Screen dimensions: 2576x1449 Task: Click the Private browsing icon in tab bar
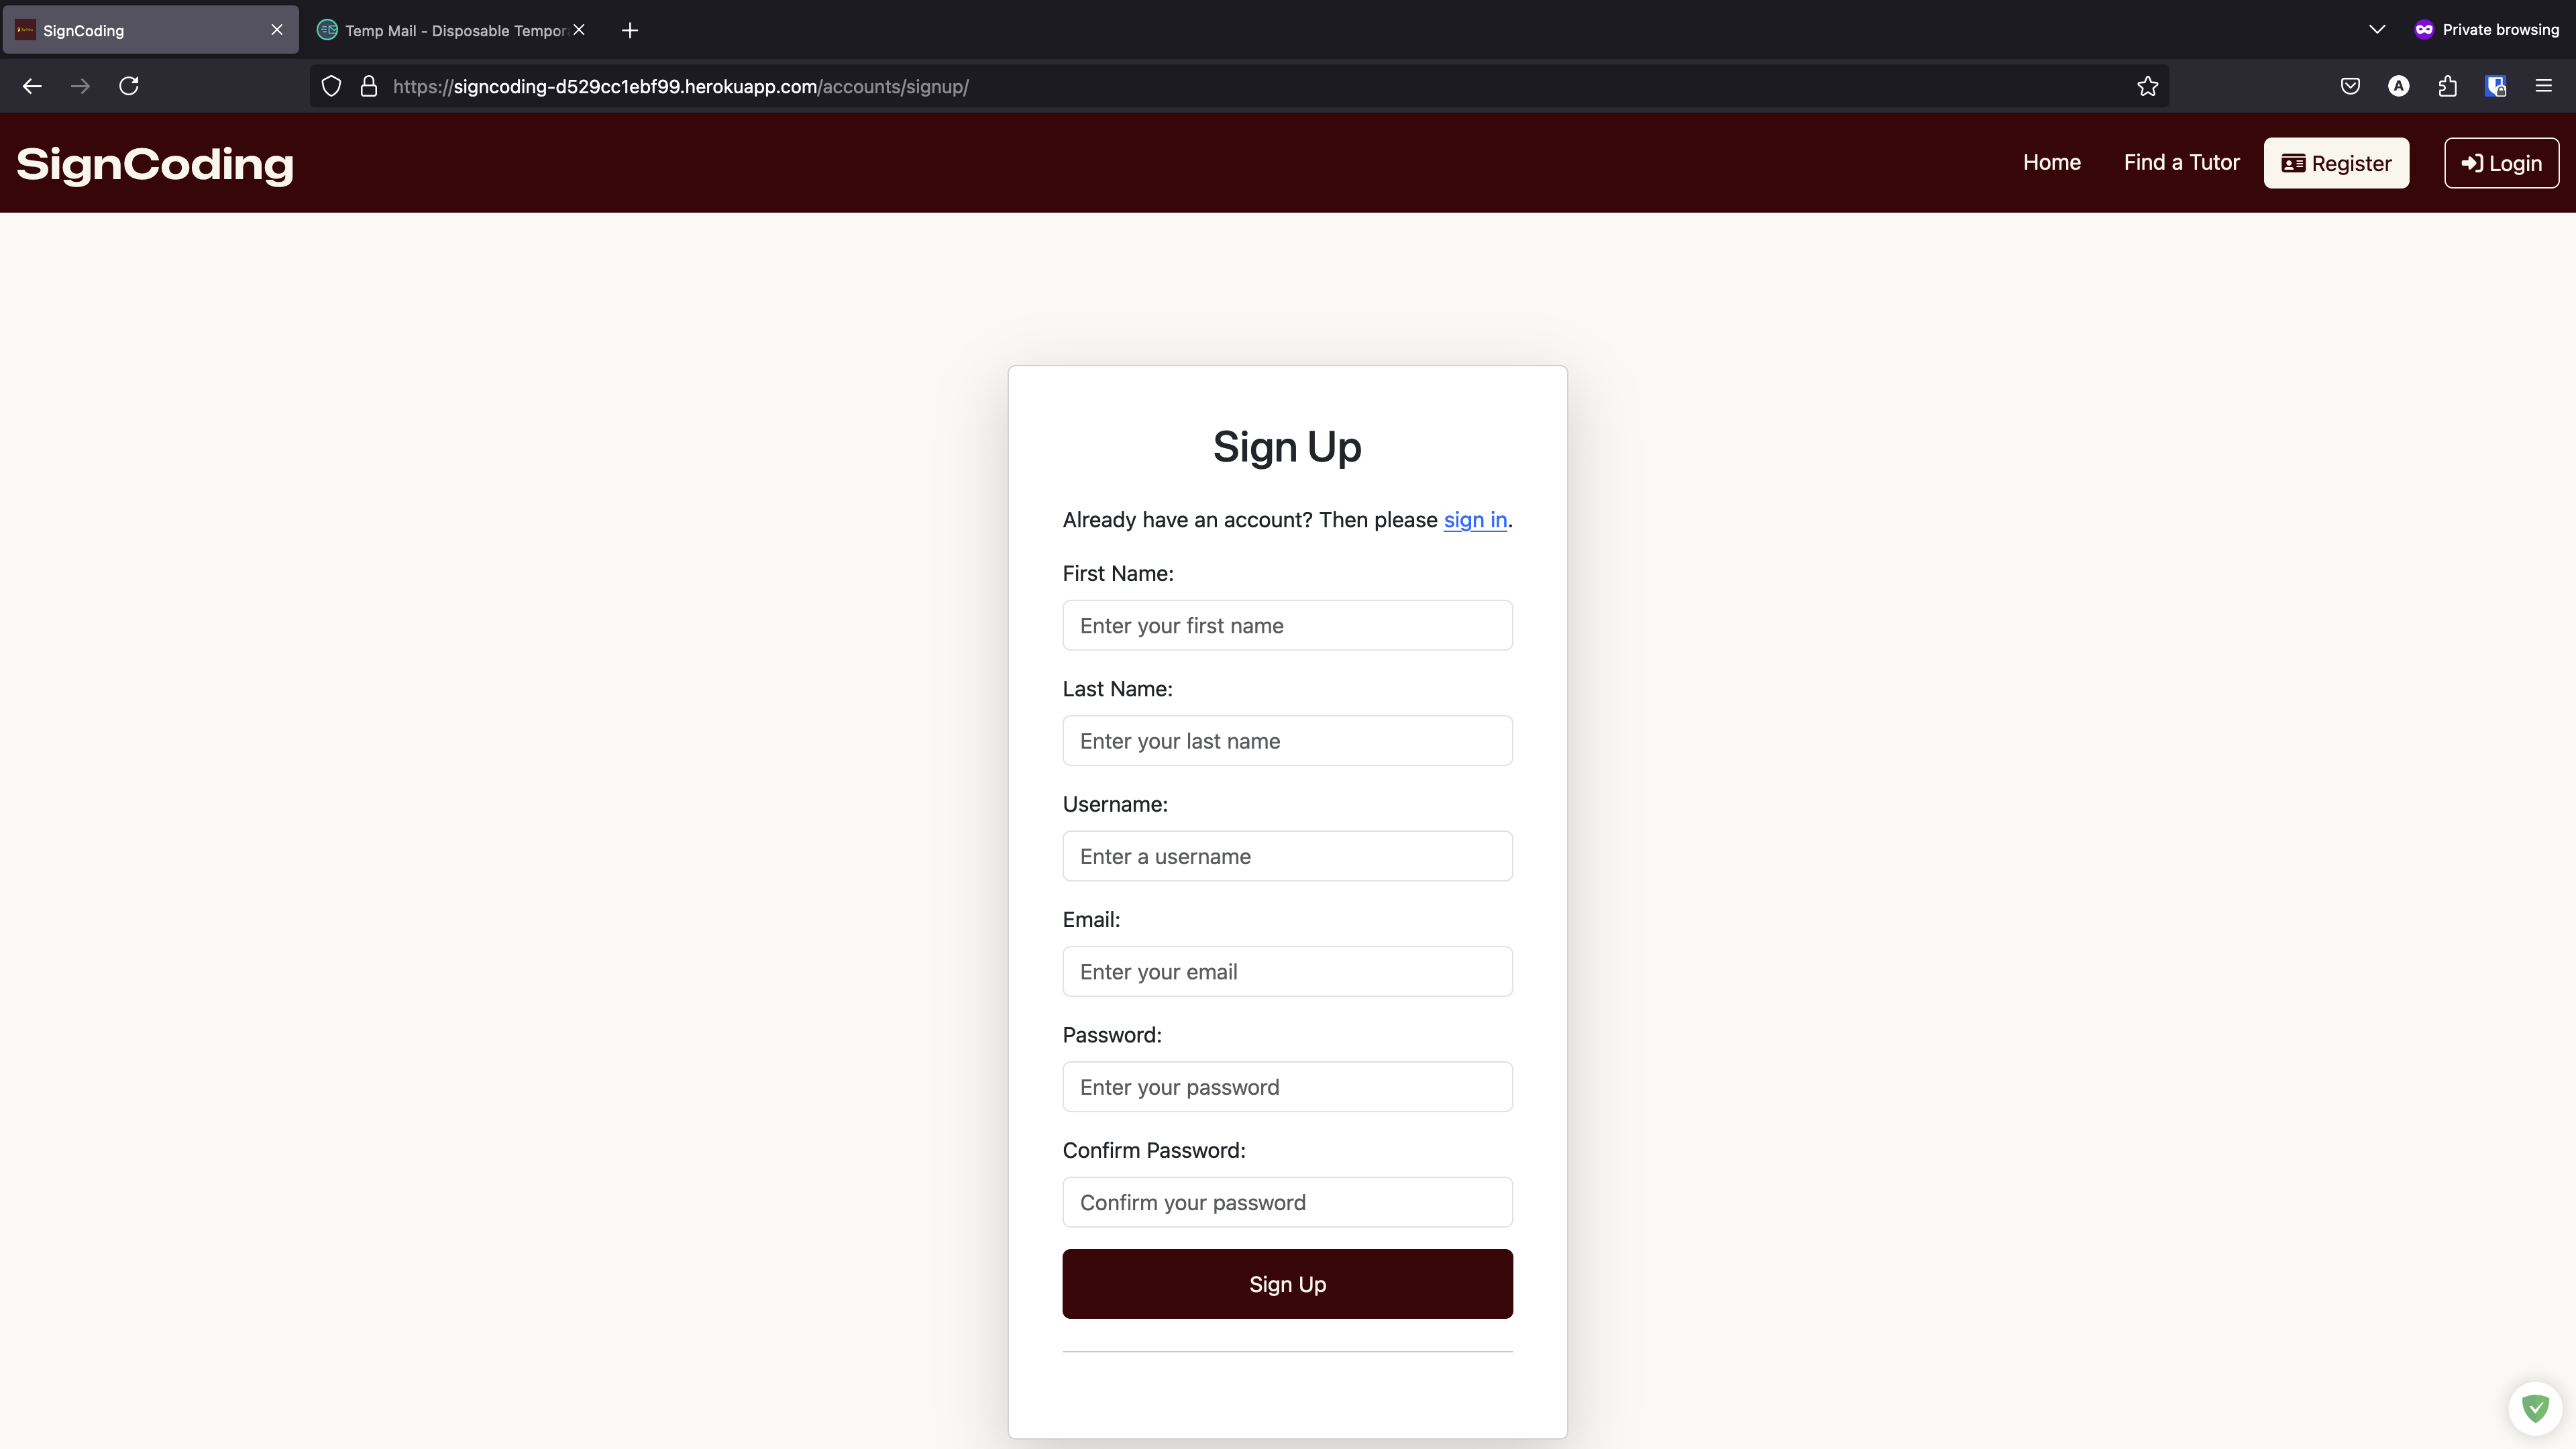pos(2426,30)
